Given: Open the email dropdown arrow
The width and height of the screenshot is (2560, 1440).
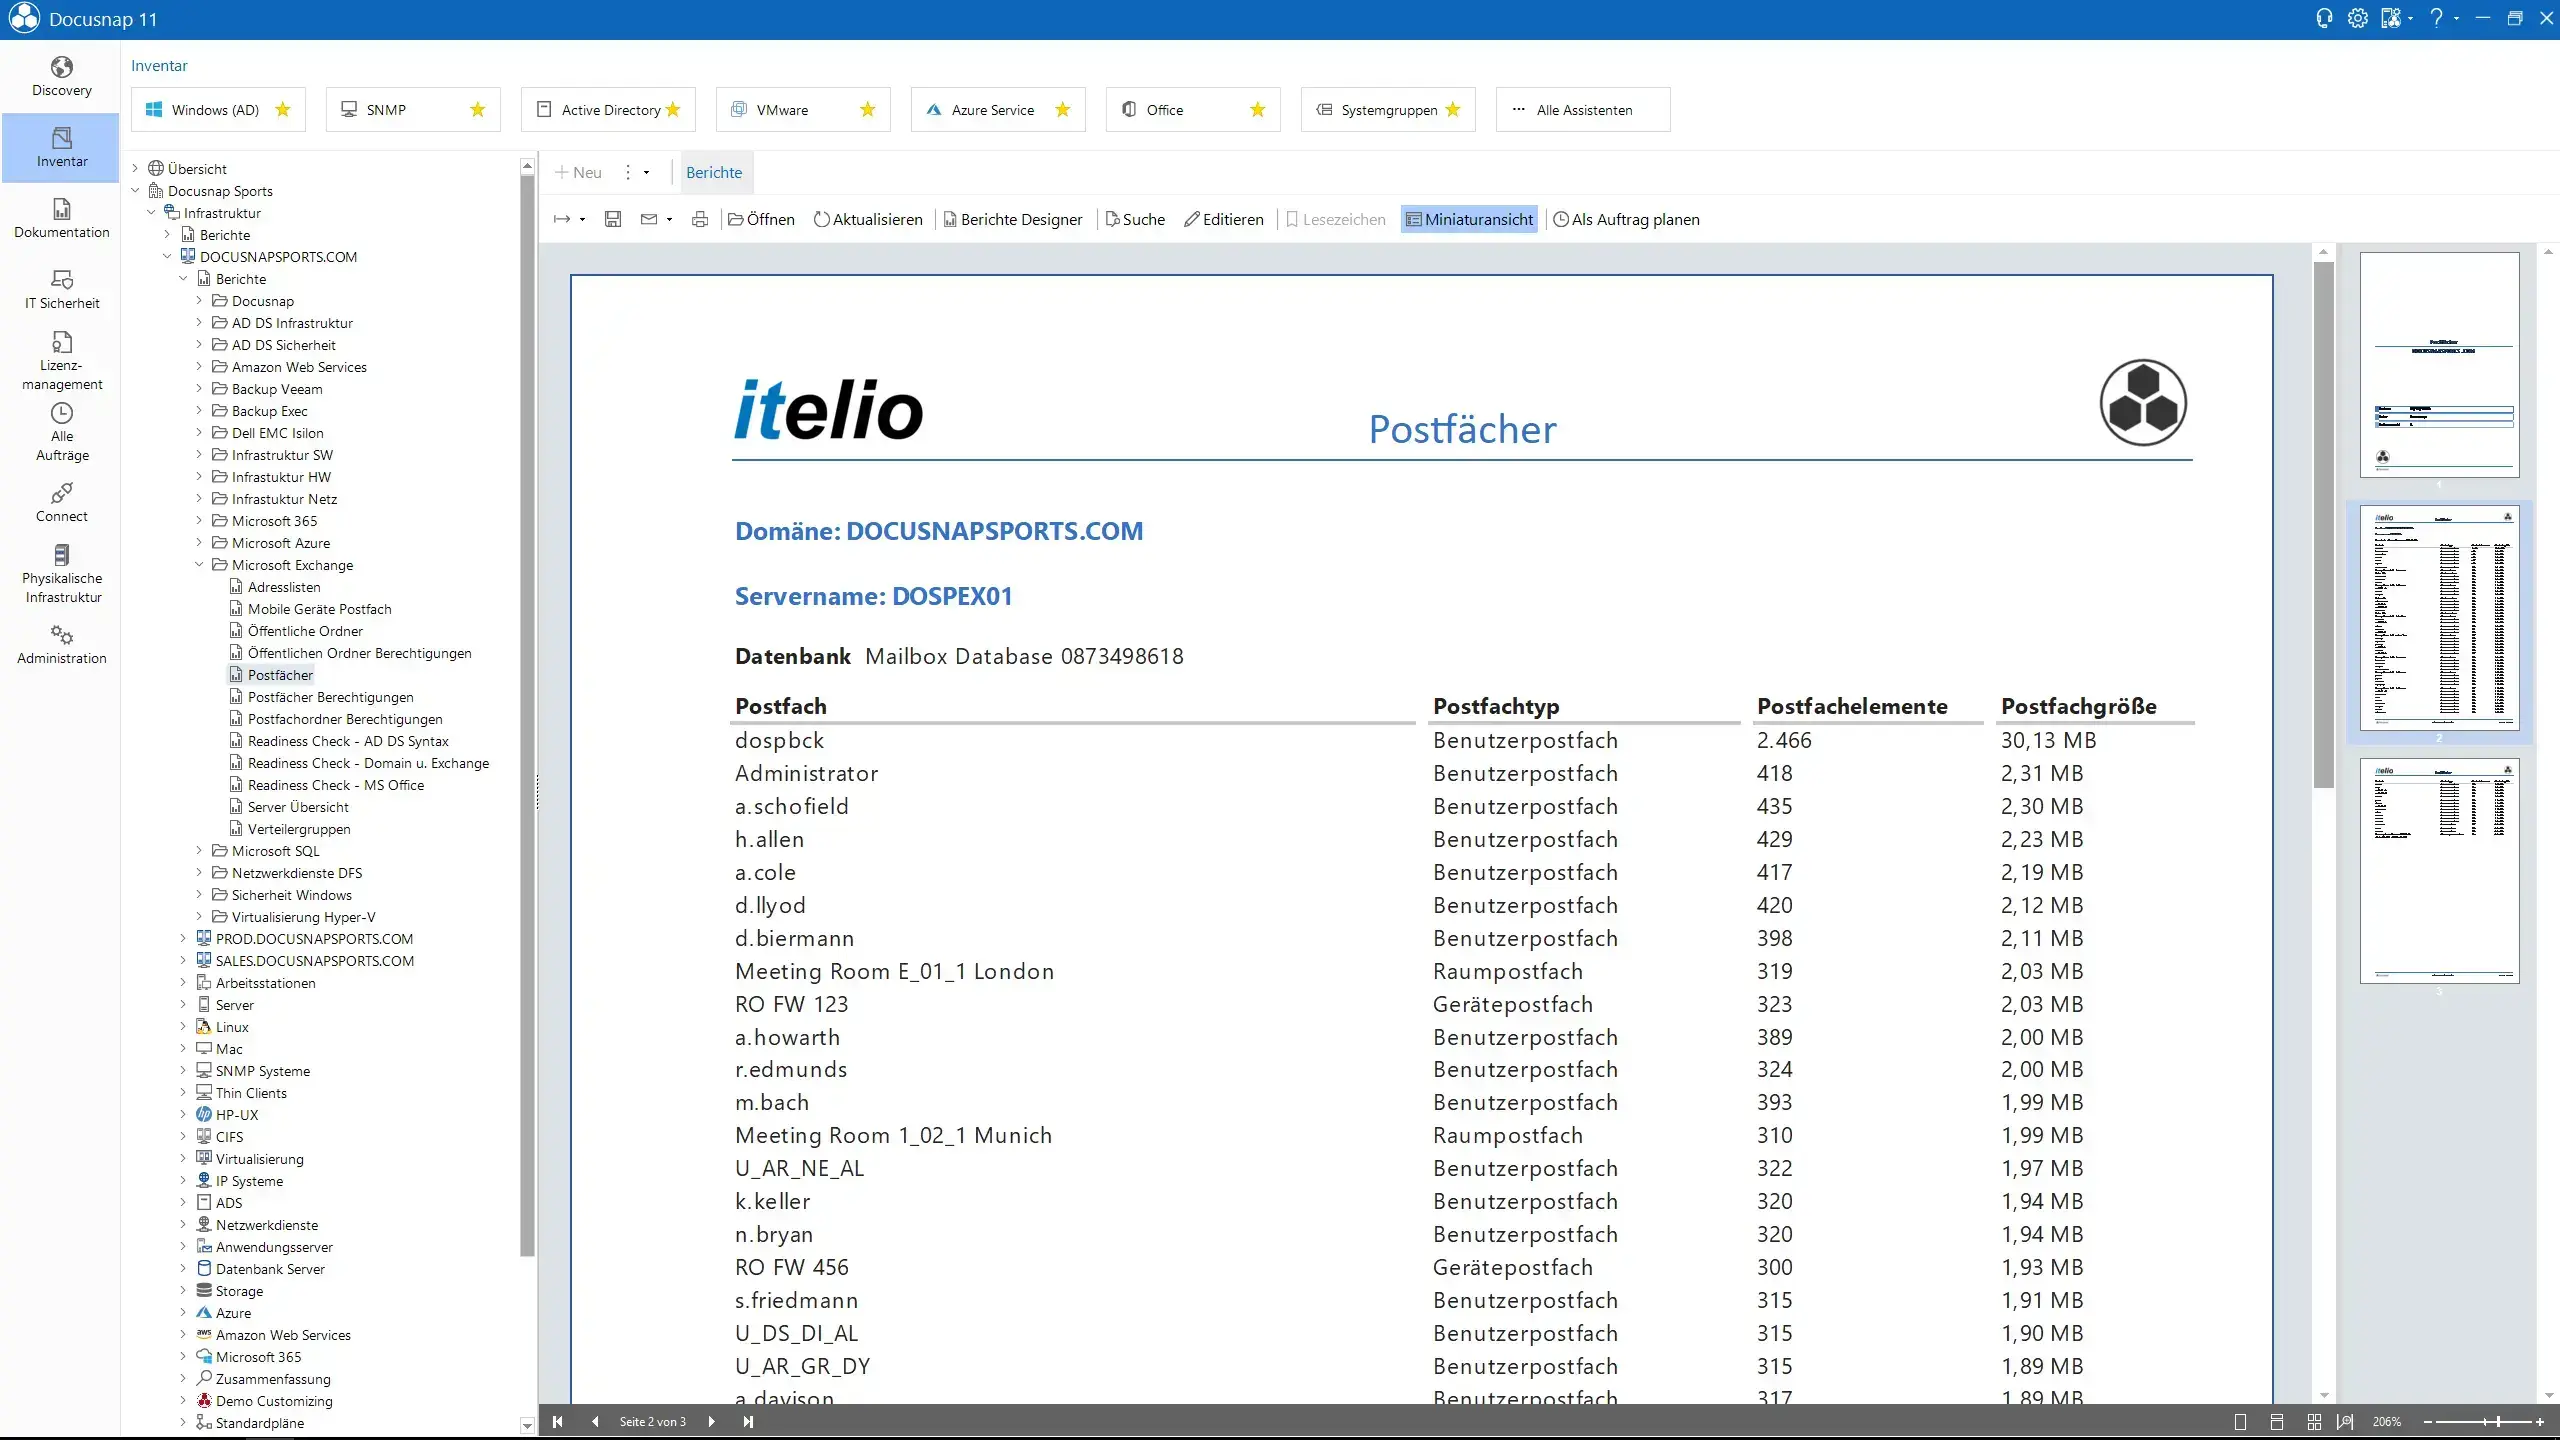Looking at the screenshot, I should (669, 220).
